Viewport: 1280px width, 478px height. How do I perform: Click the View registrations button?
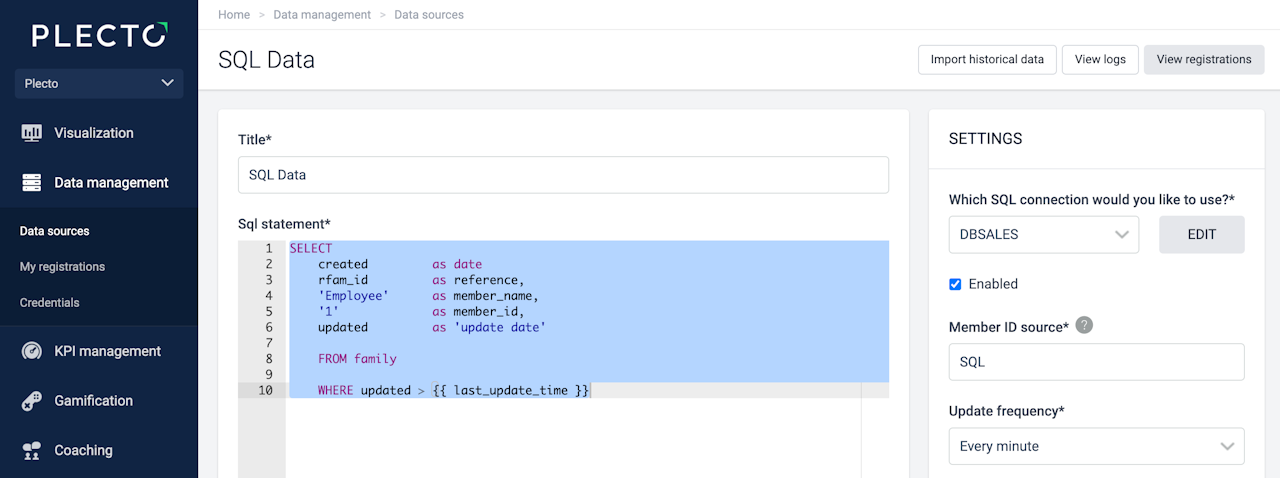click(x=1203, y=59)
